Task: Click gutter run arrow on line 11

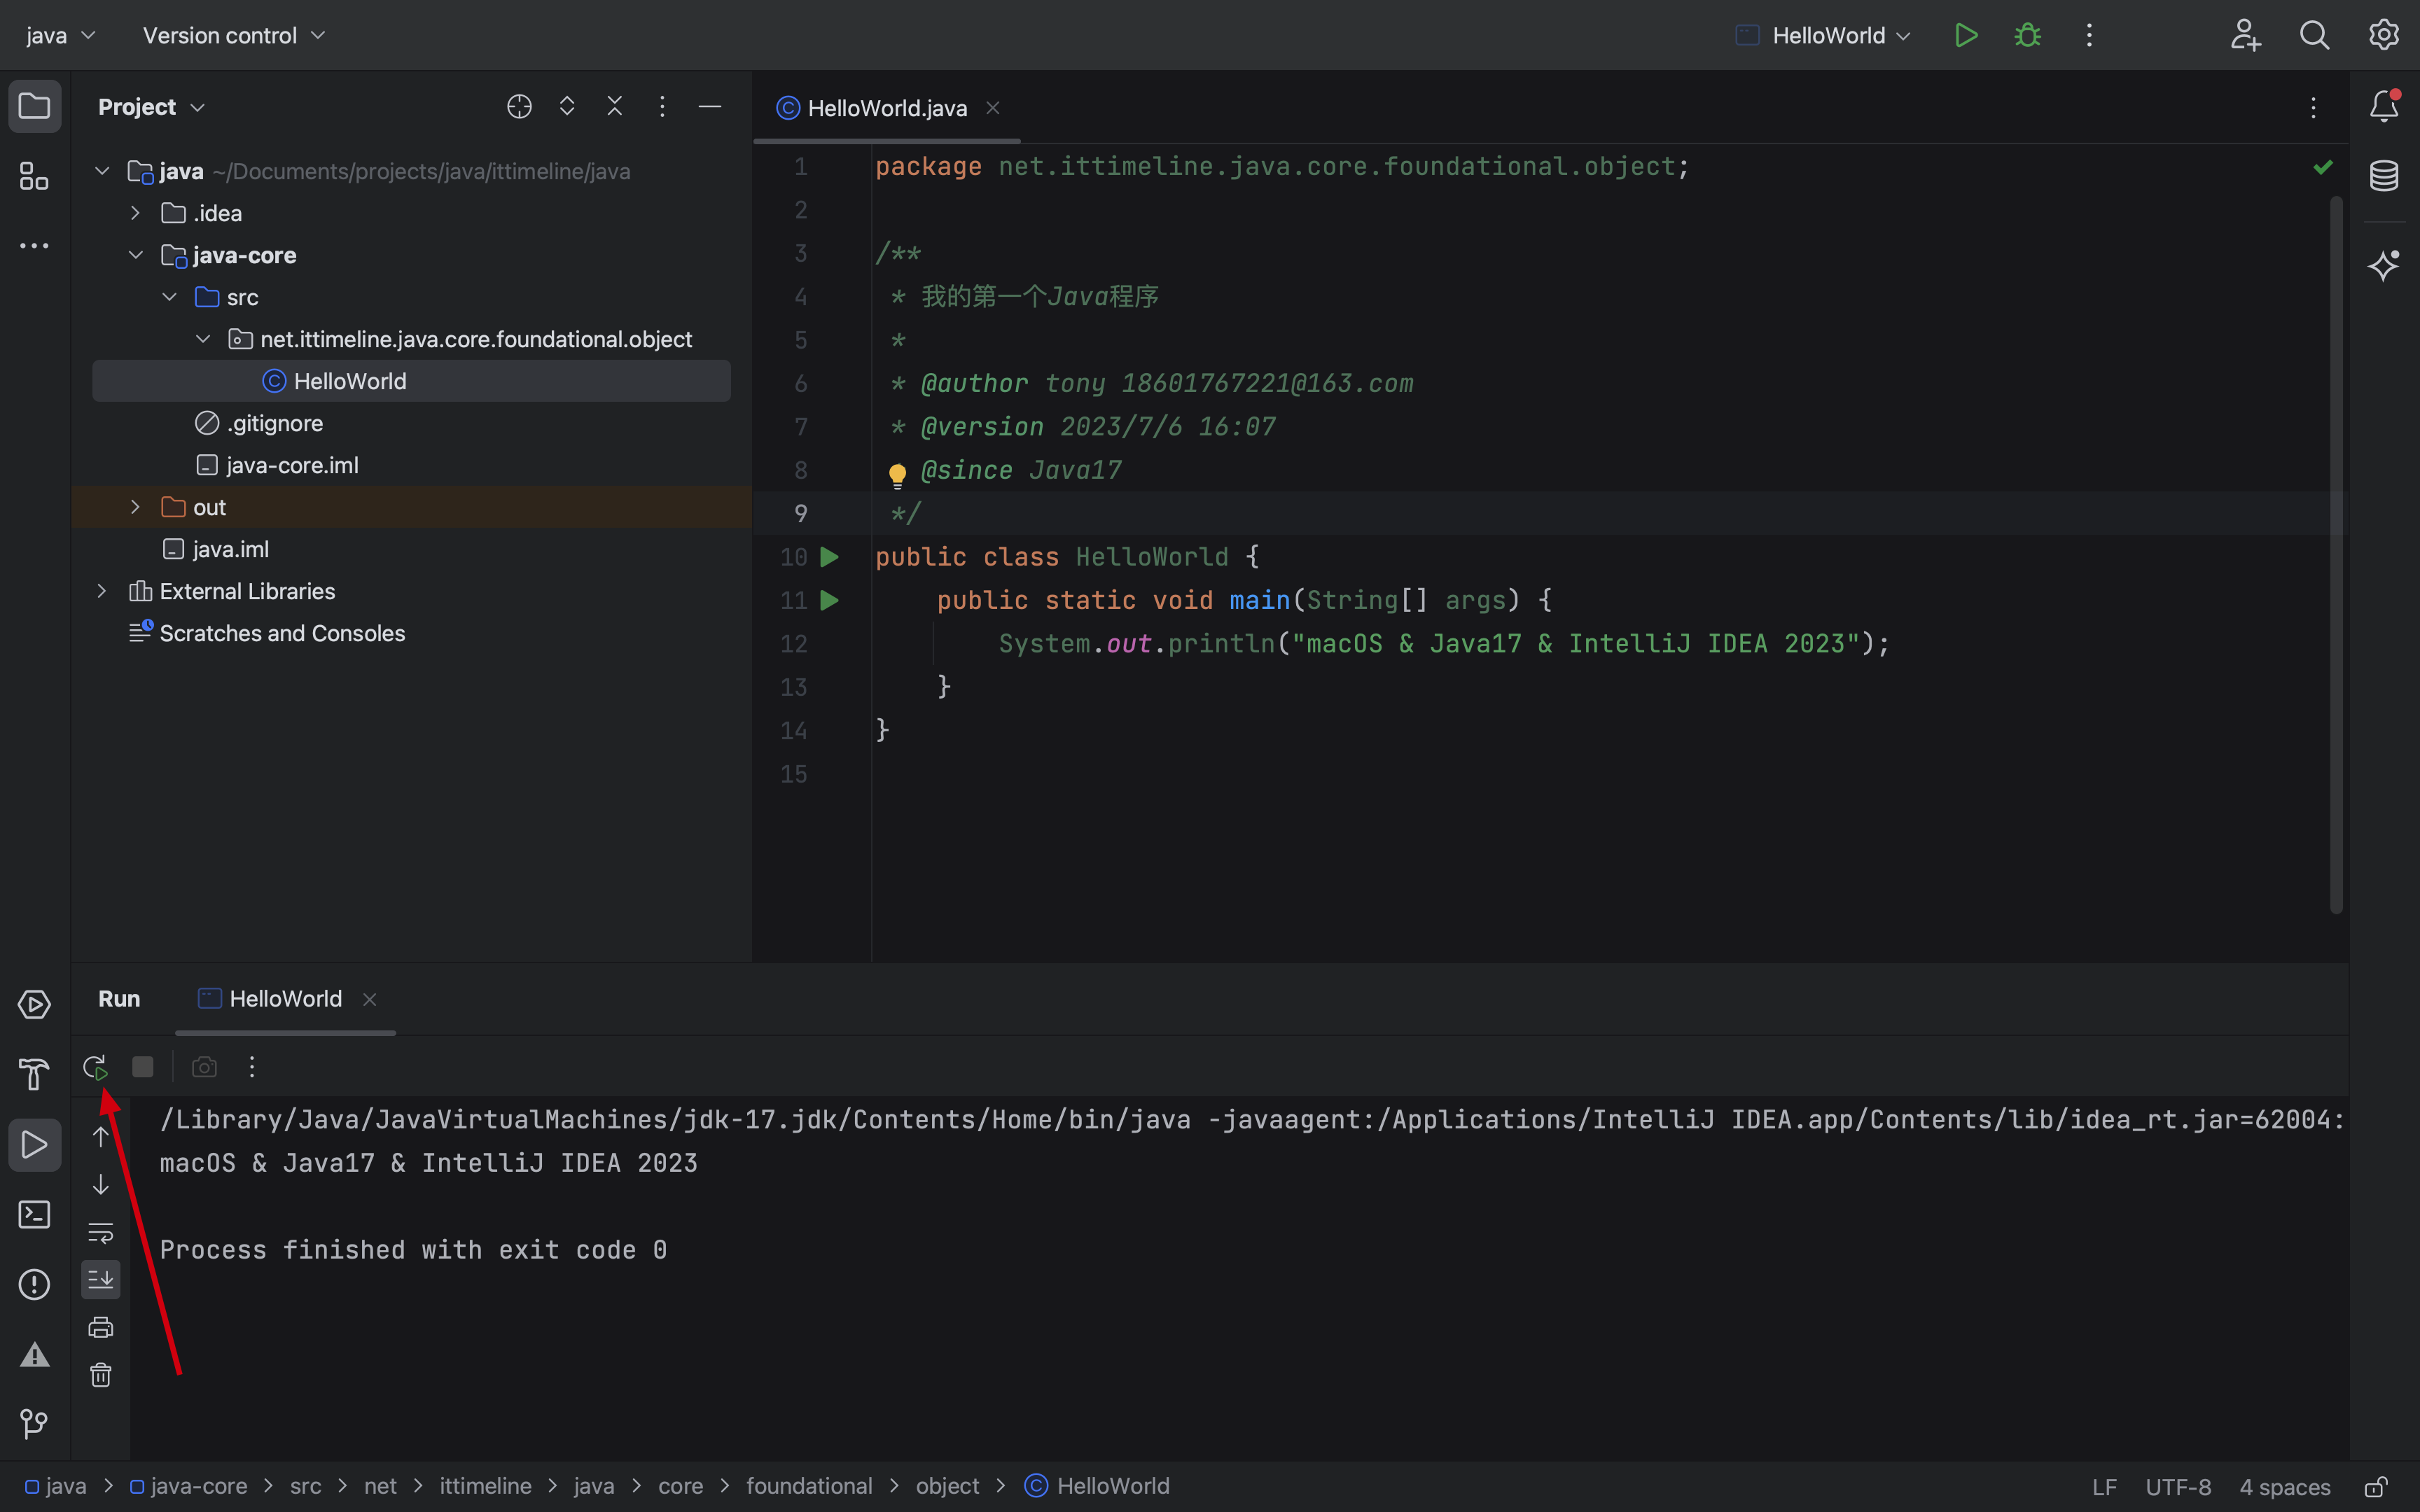Action: click(x=829, y=600)
